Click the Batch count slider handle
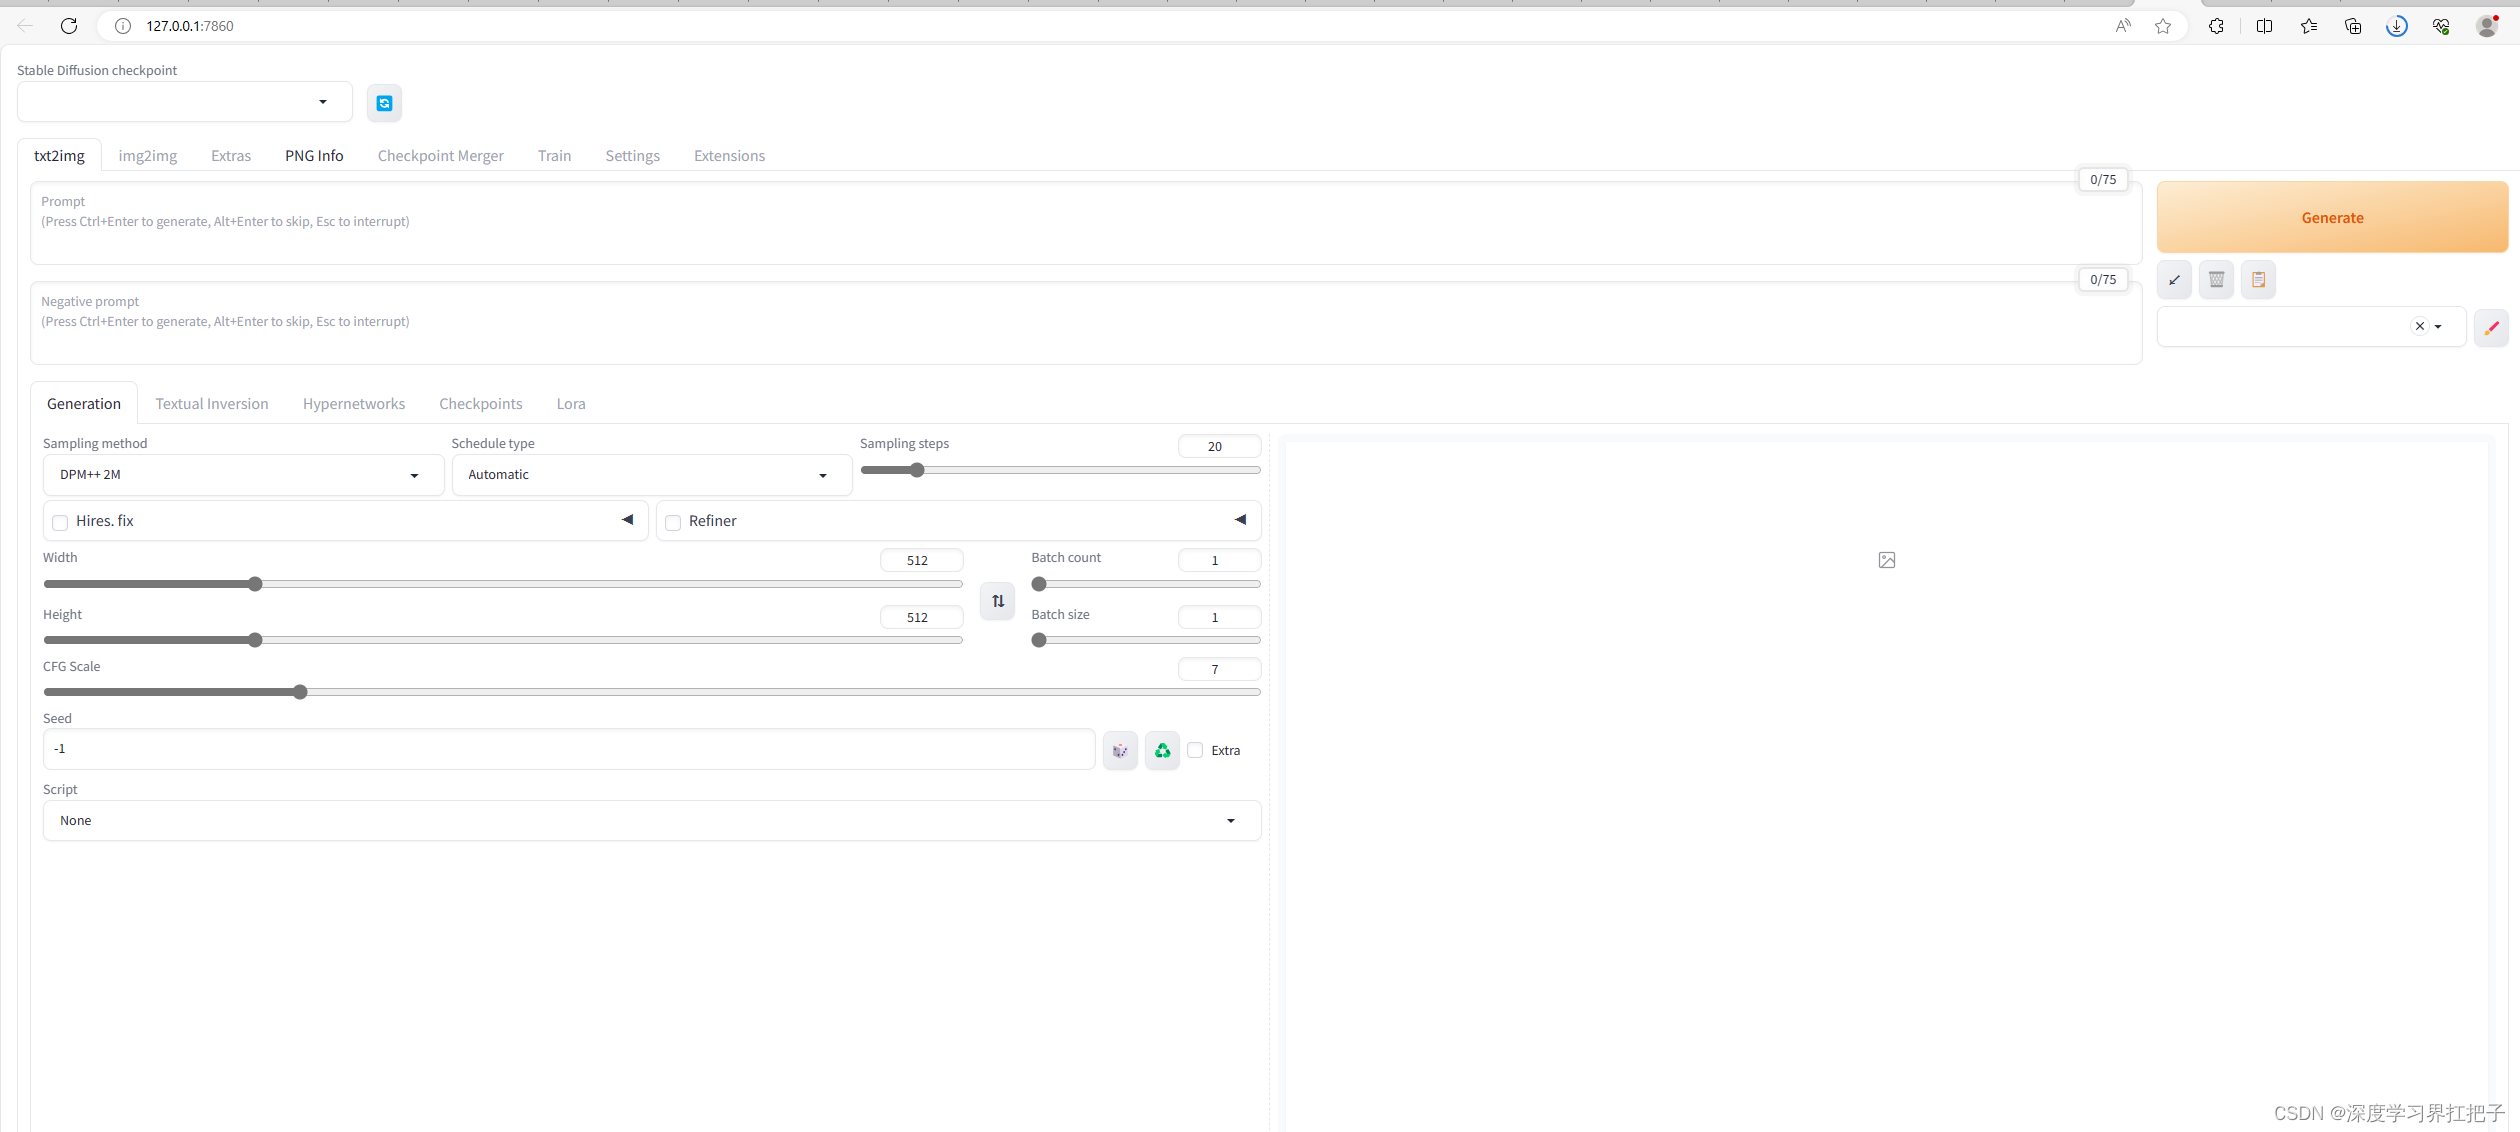Viewport: 2520px width, 1132px height. coord(1039,584)
